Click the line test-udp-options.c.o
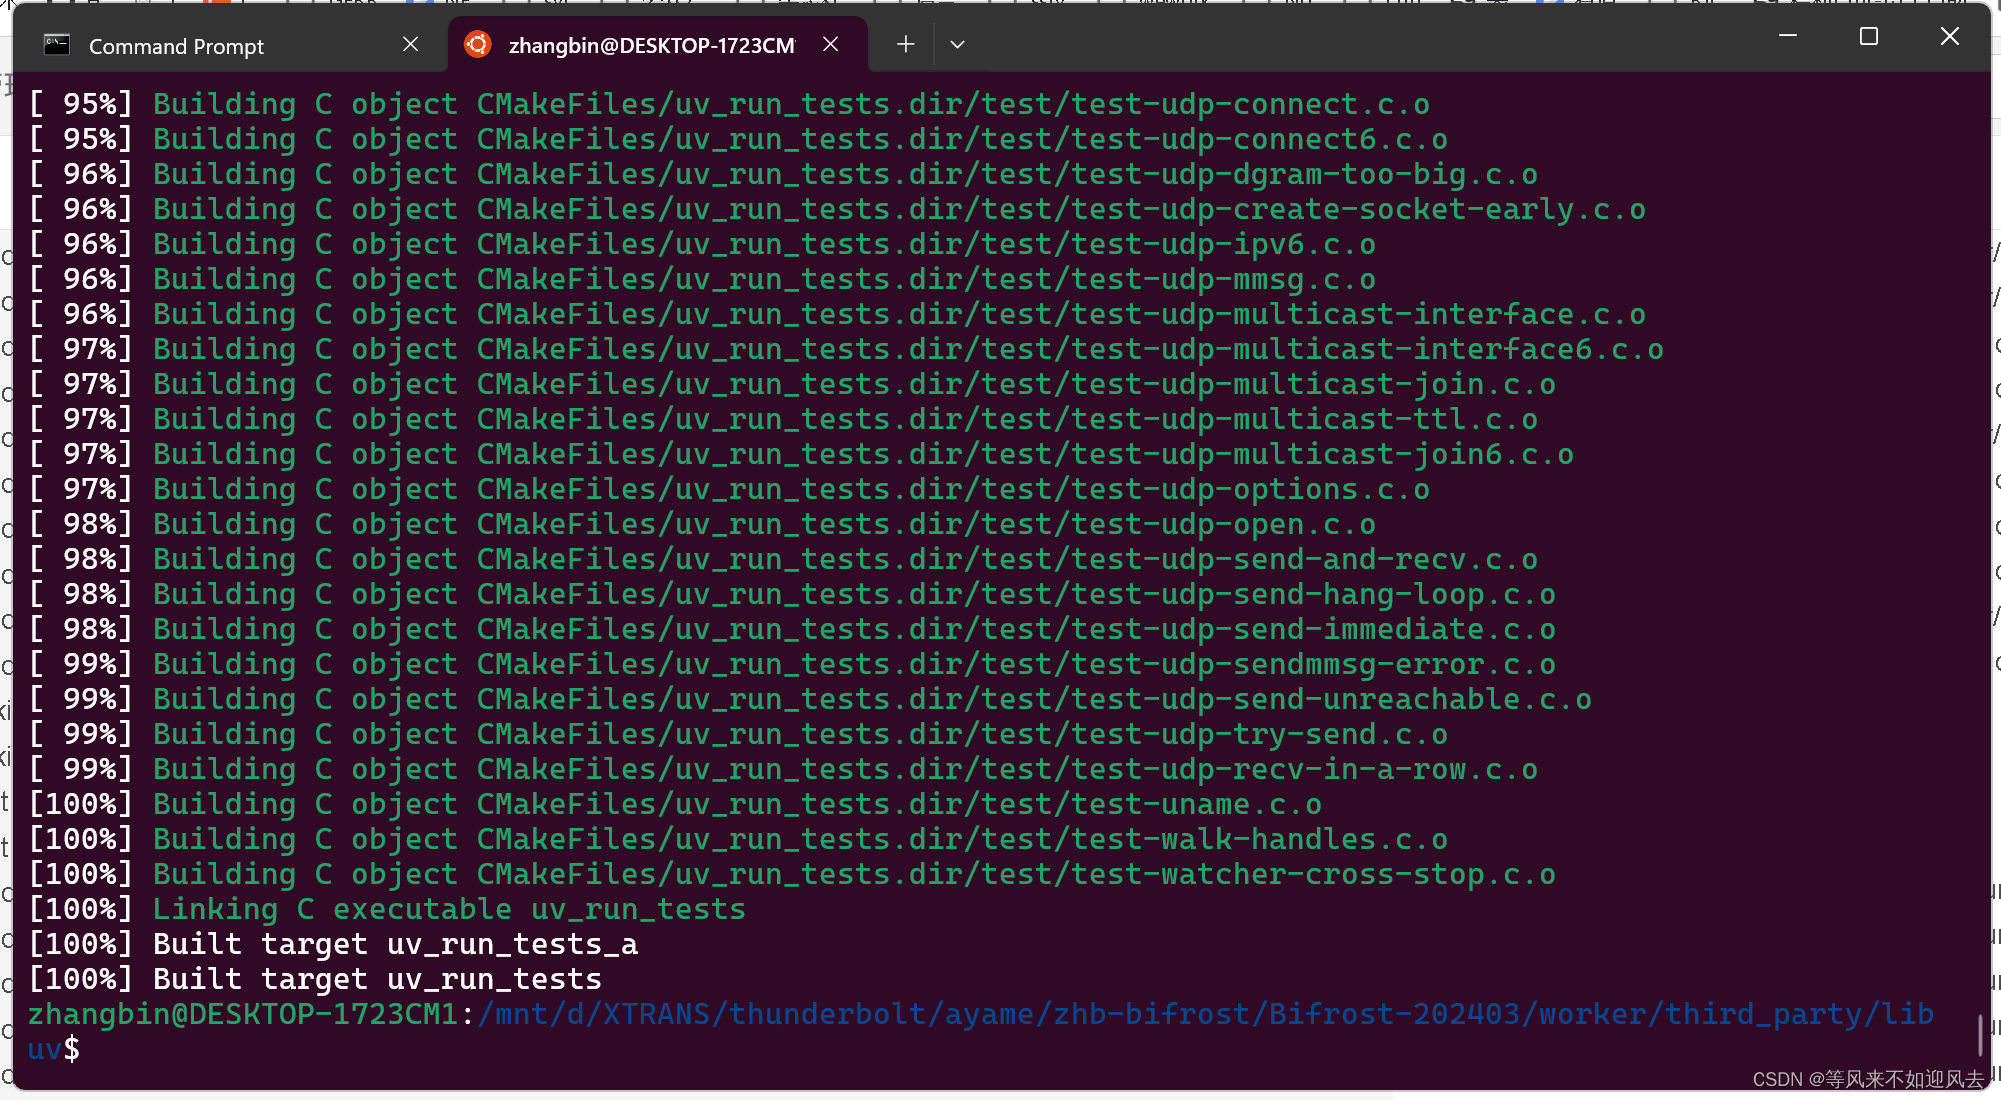The image size is (2001, 1100). (x=729, y=489)
